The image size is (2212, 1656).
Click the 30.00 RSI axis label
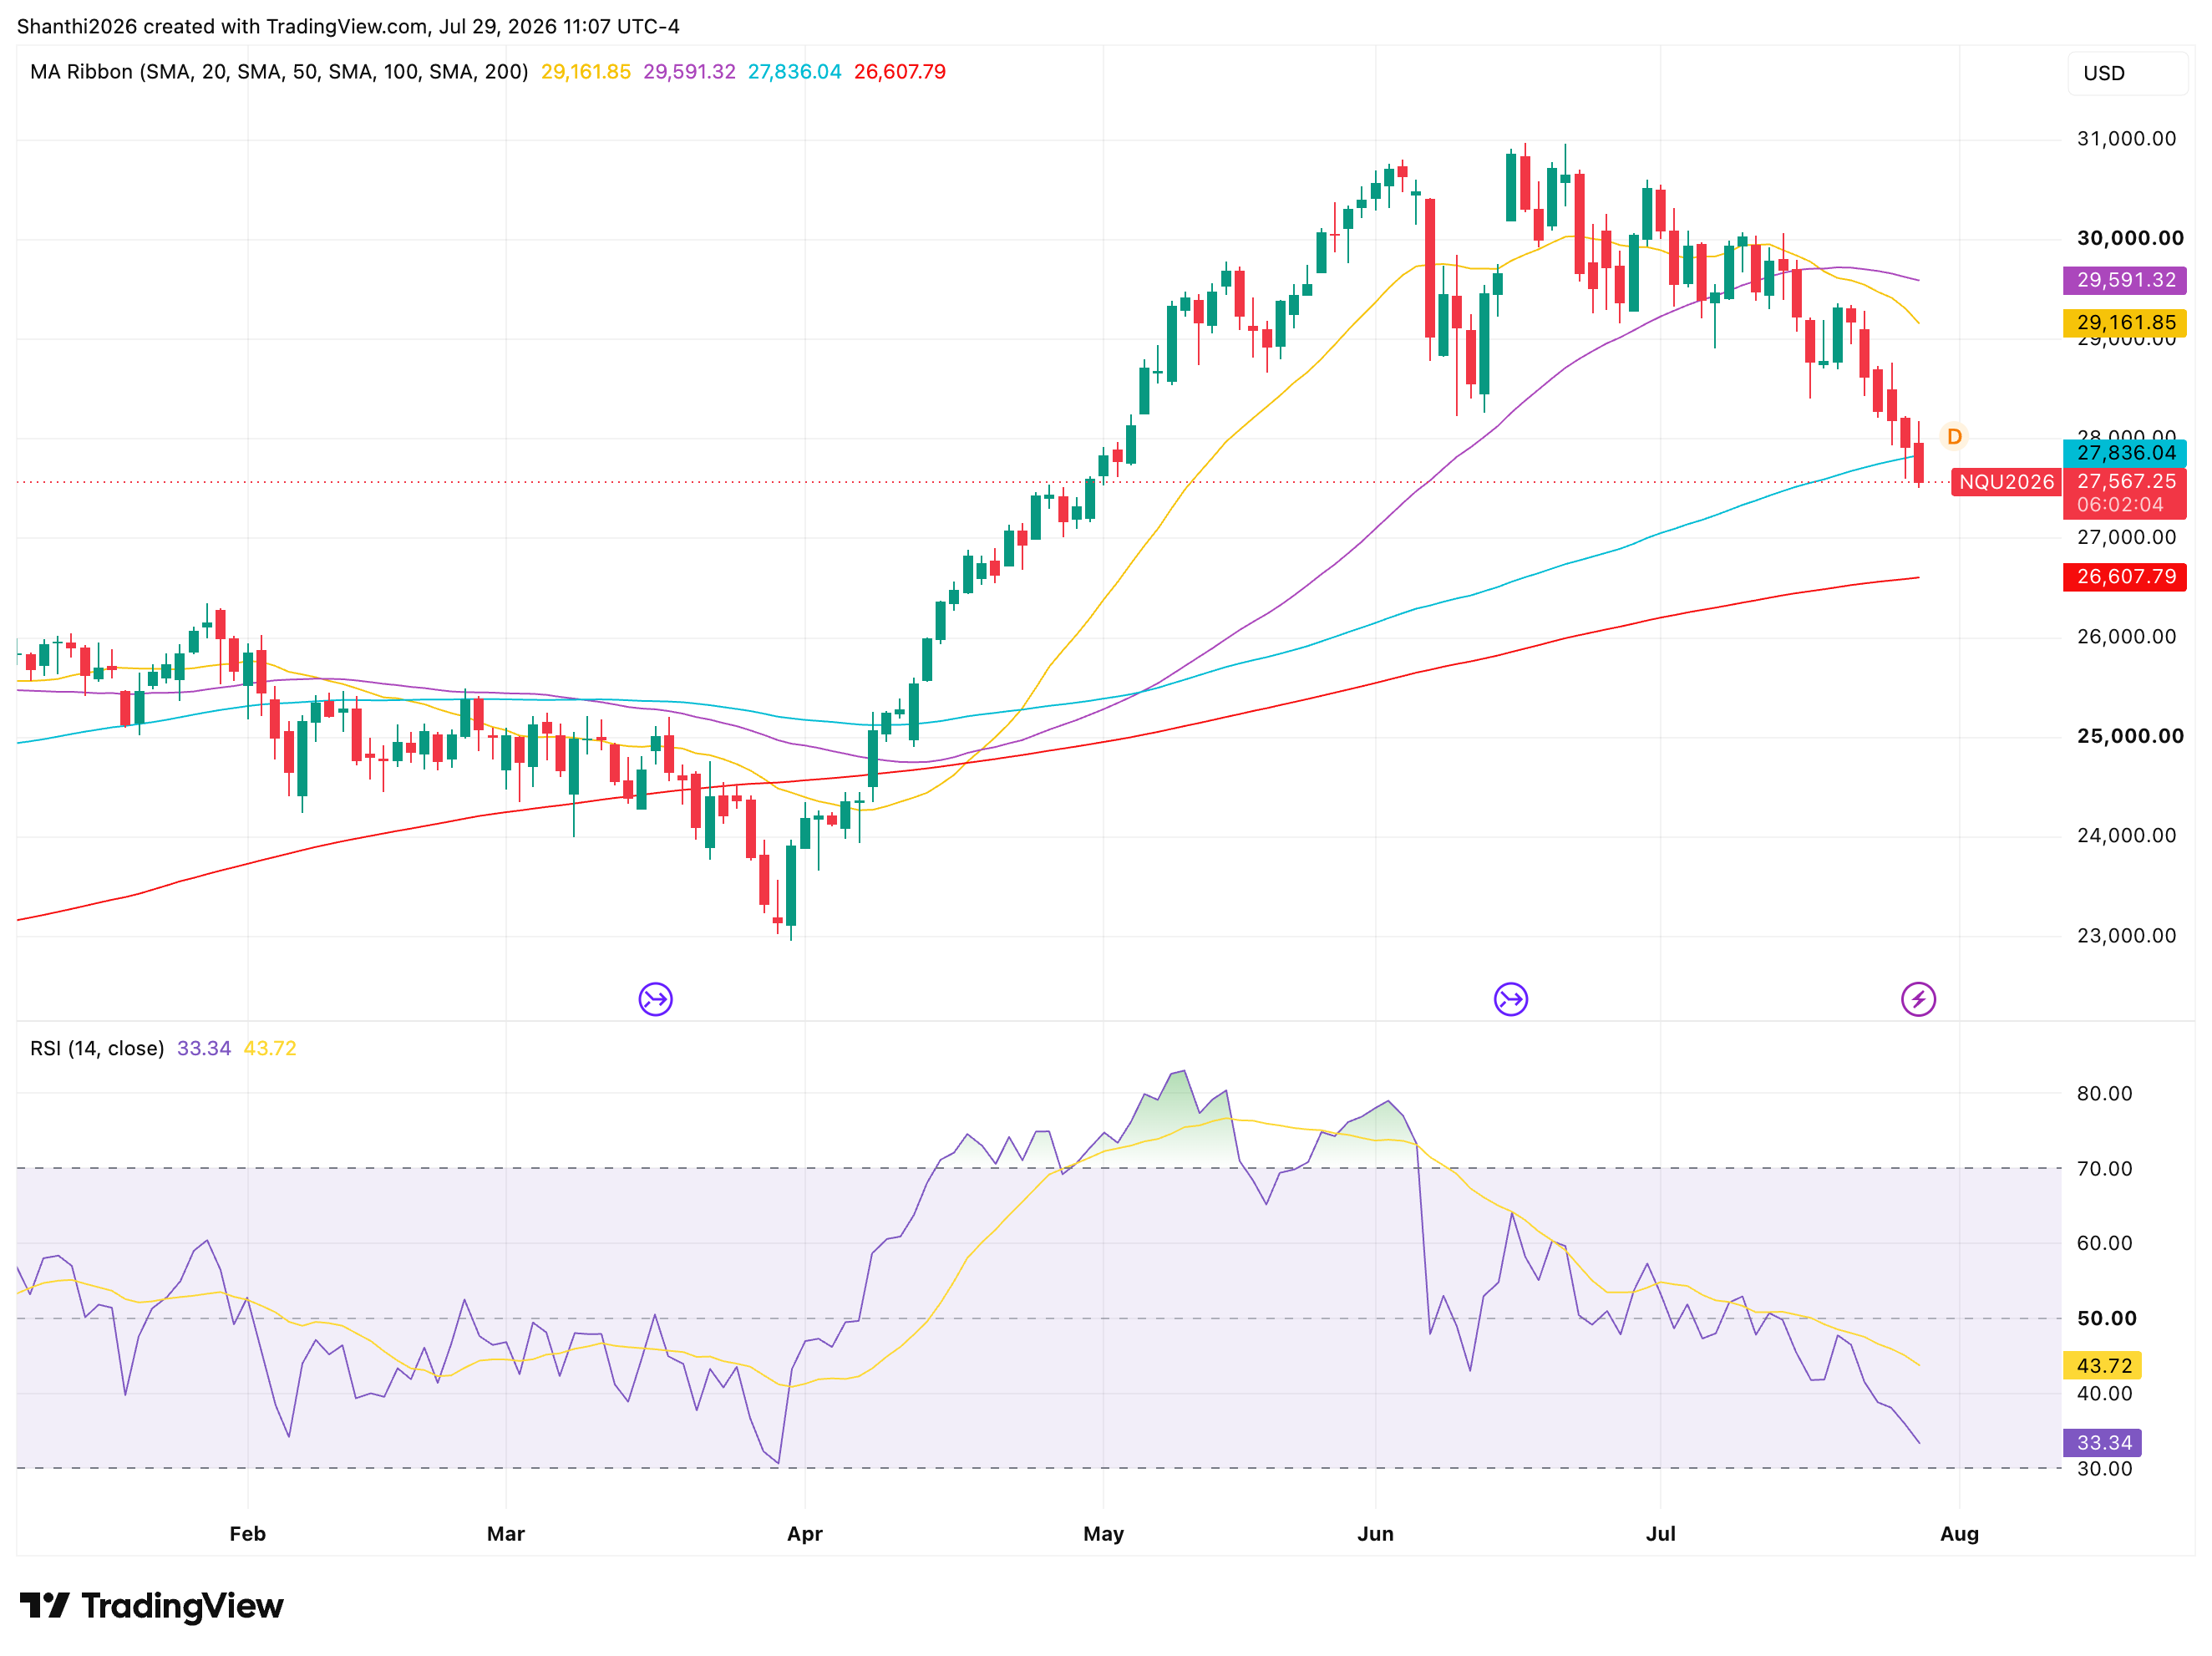click(x=2104, y=1468)
